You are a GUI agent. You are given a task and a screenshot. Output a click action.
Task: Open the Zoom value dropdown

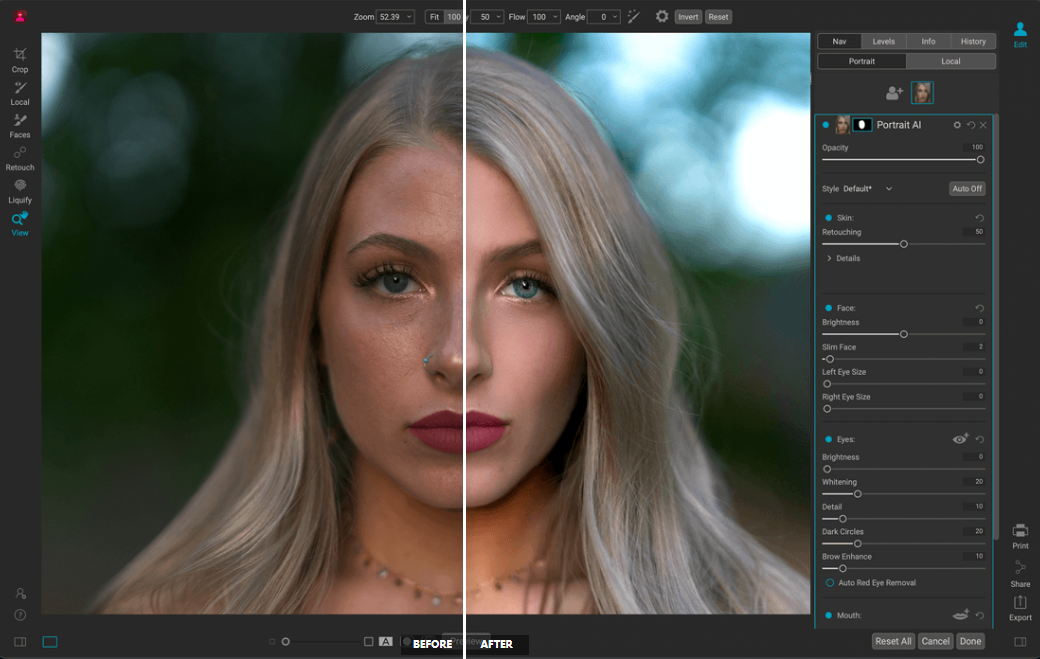395,17
